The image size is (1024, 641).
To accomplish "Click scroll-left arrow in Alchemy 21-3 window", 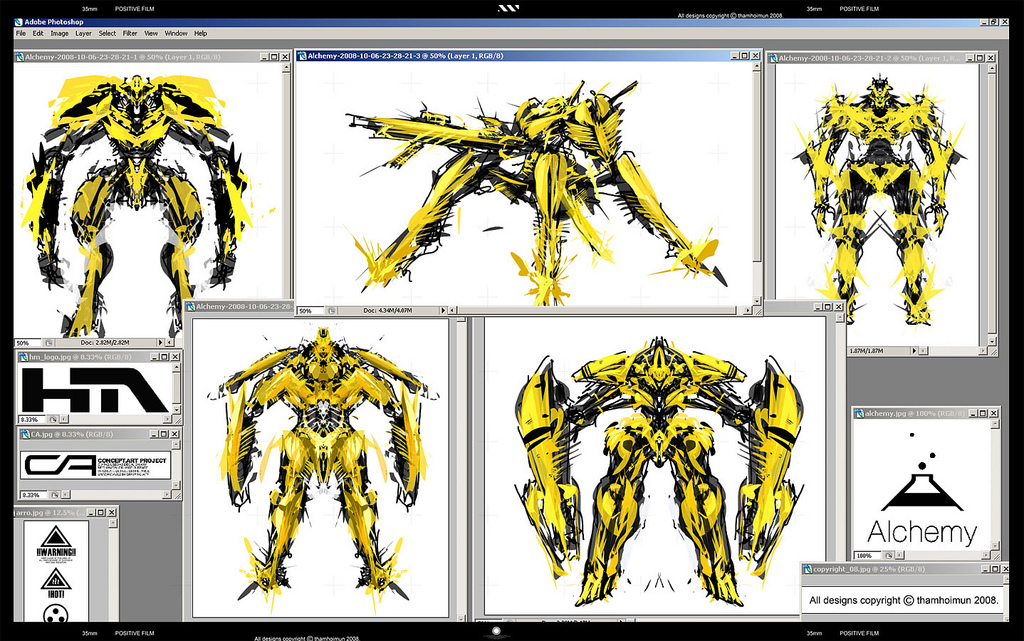I will point(453,311).
